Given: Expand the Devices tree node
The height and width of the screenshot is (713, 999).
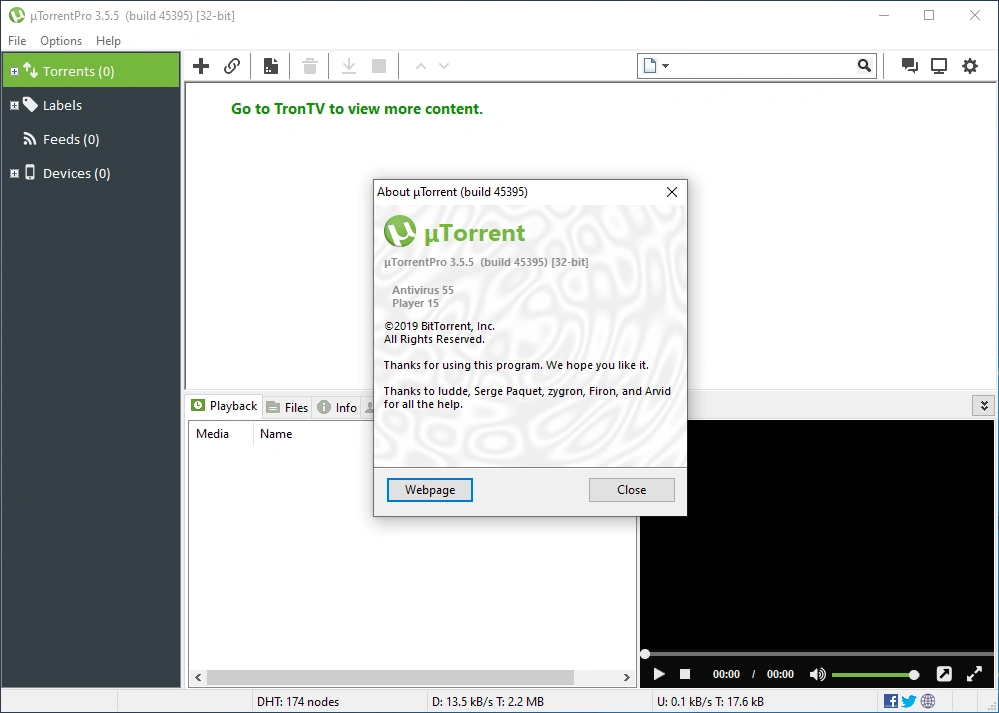Looking at the screenshot, I should tap(14, 173).
